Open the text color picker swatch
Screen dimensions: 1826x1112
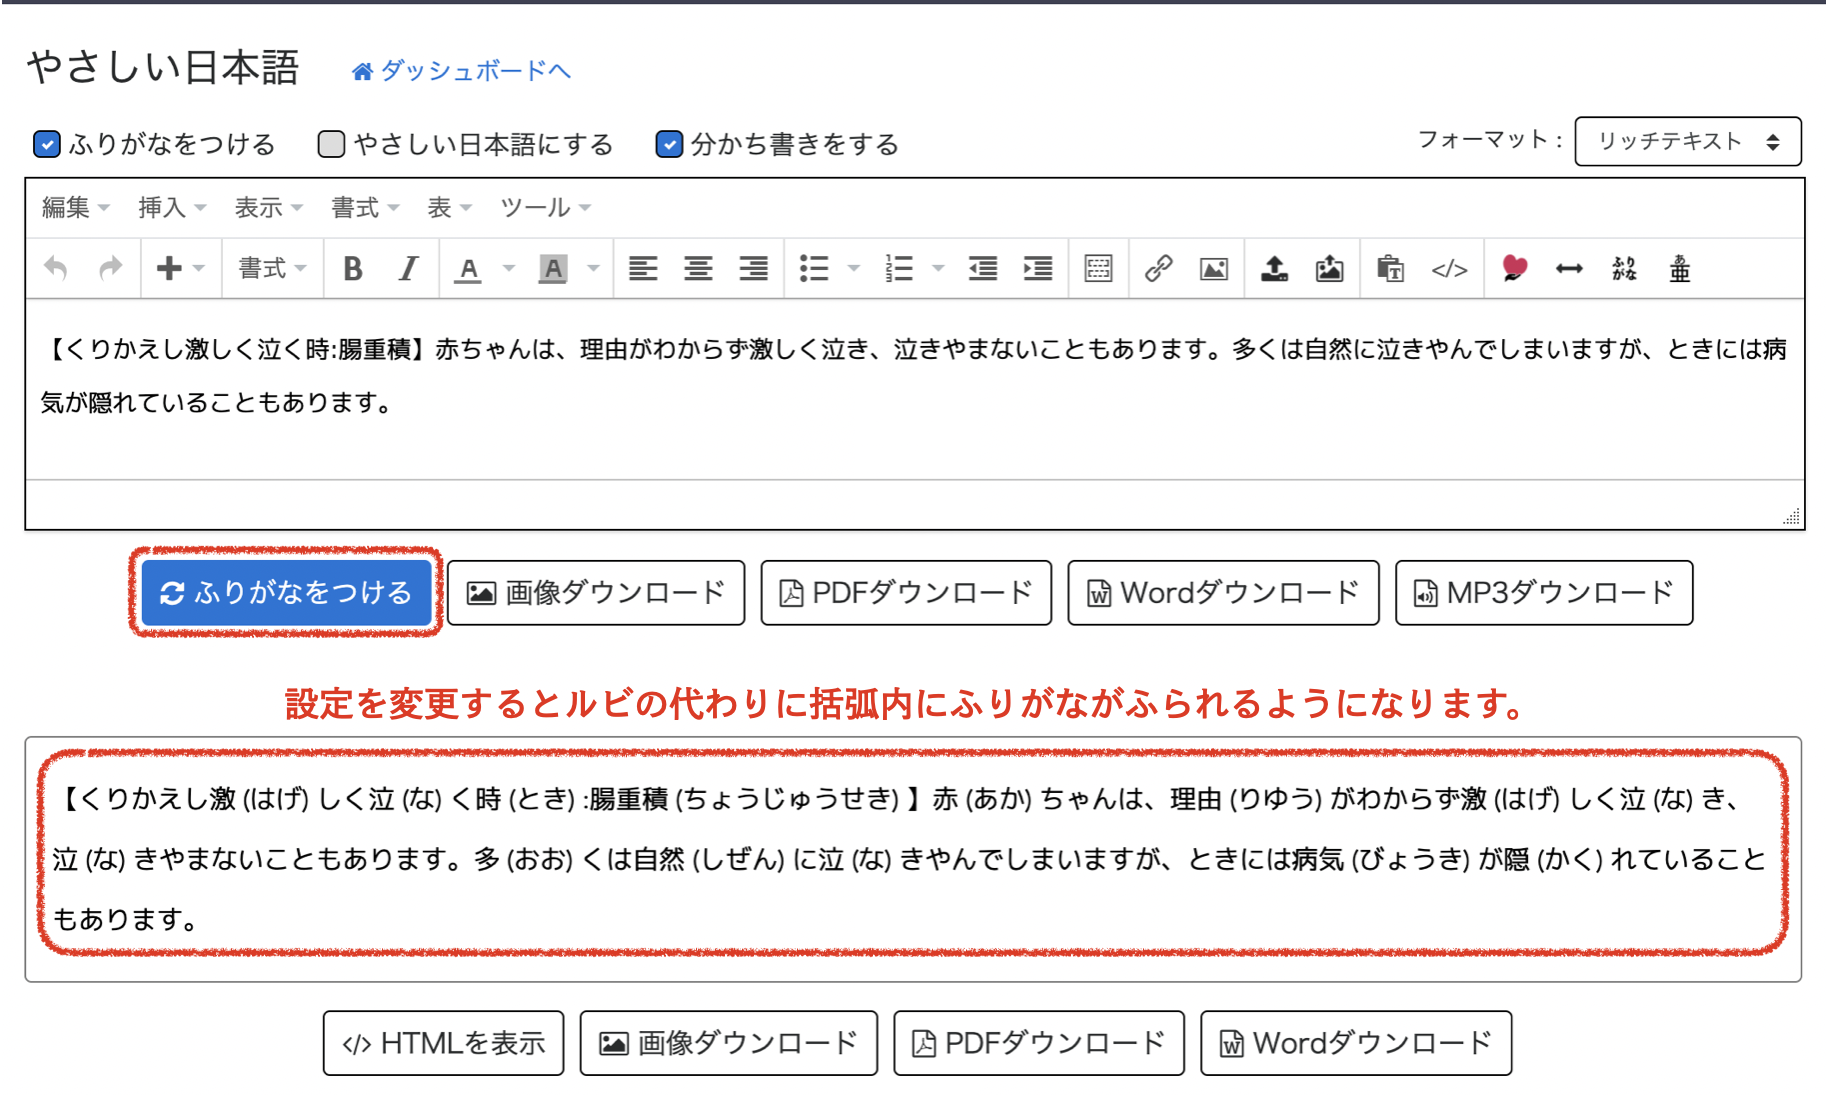[x=468, y=268]
